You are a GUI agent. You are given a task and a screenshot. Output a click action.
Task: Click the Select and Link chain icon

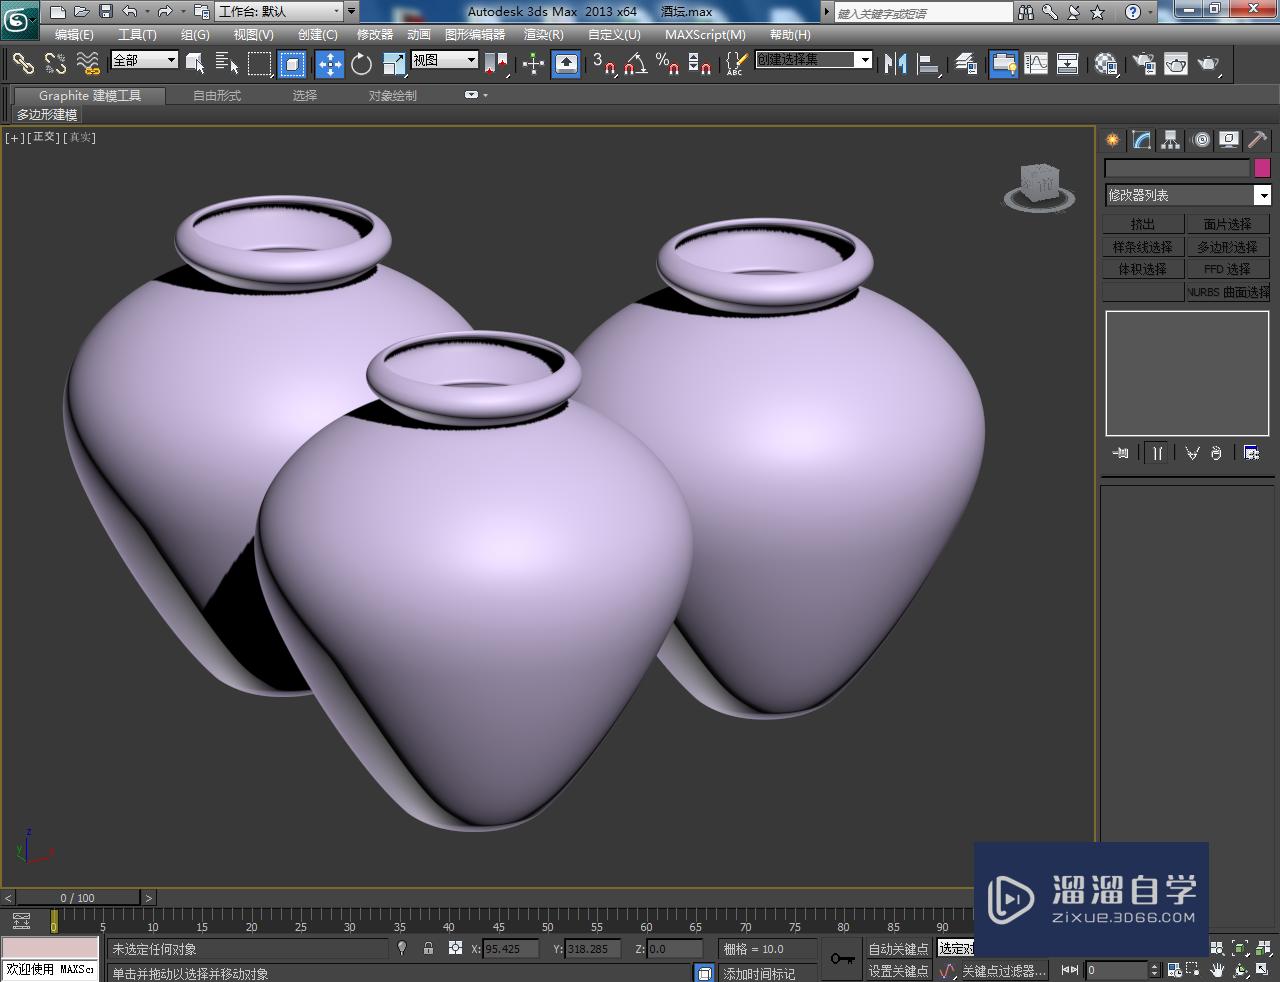pos(22,64)
